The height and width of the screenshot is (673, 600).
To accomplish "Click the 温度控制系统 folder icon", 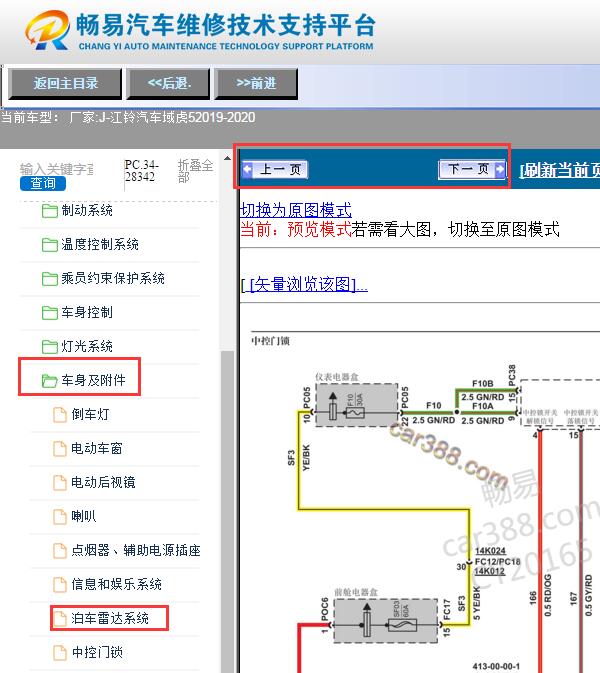I will click(x=50, y=245).
